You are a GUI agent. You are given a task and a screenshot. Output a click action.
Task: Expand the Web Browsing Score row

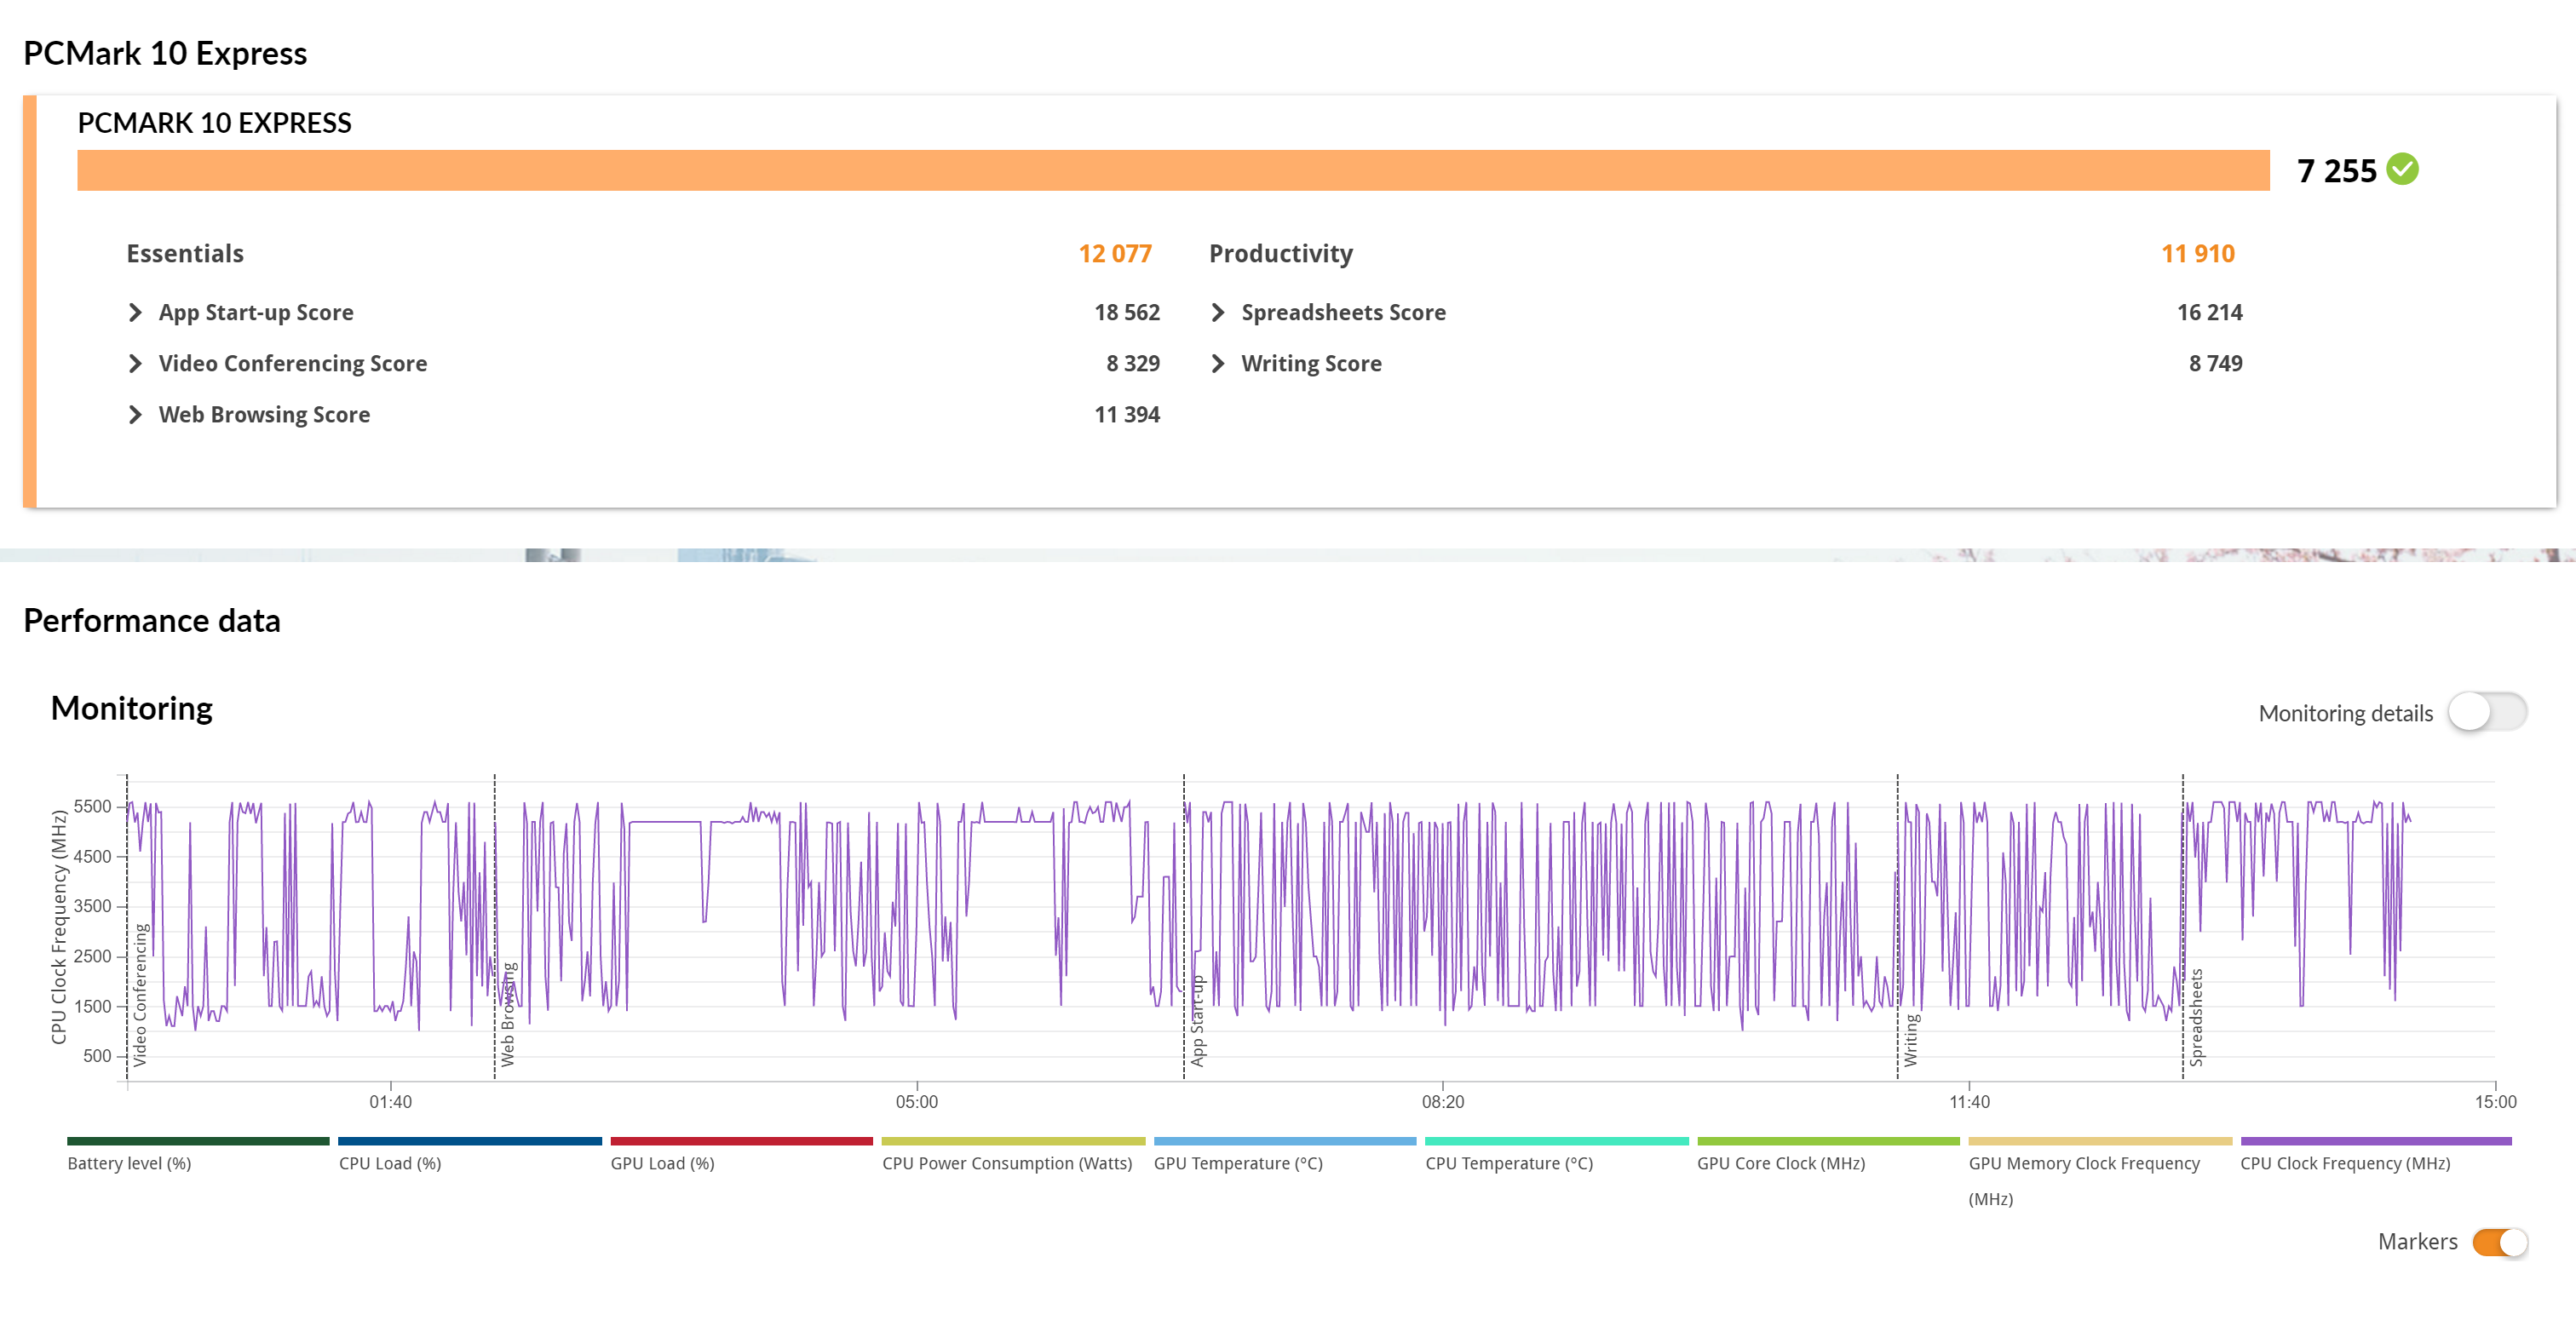[x=135, y=415]
